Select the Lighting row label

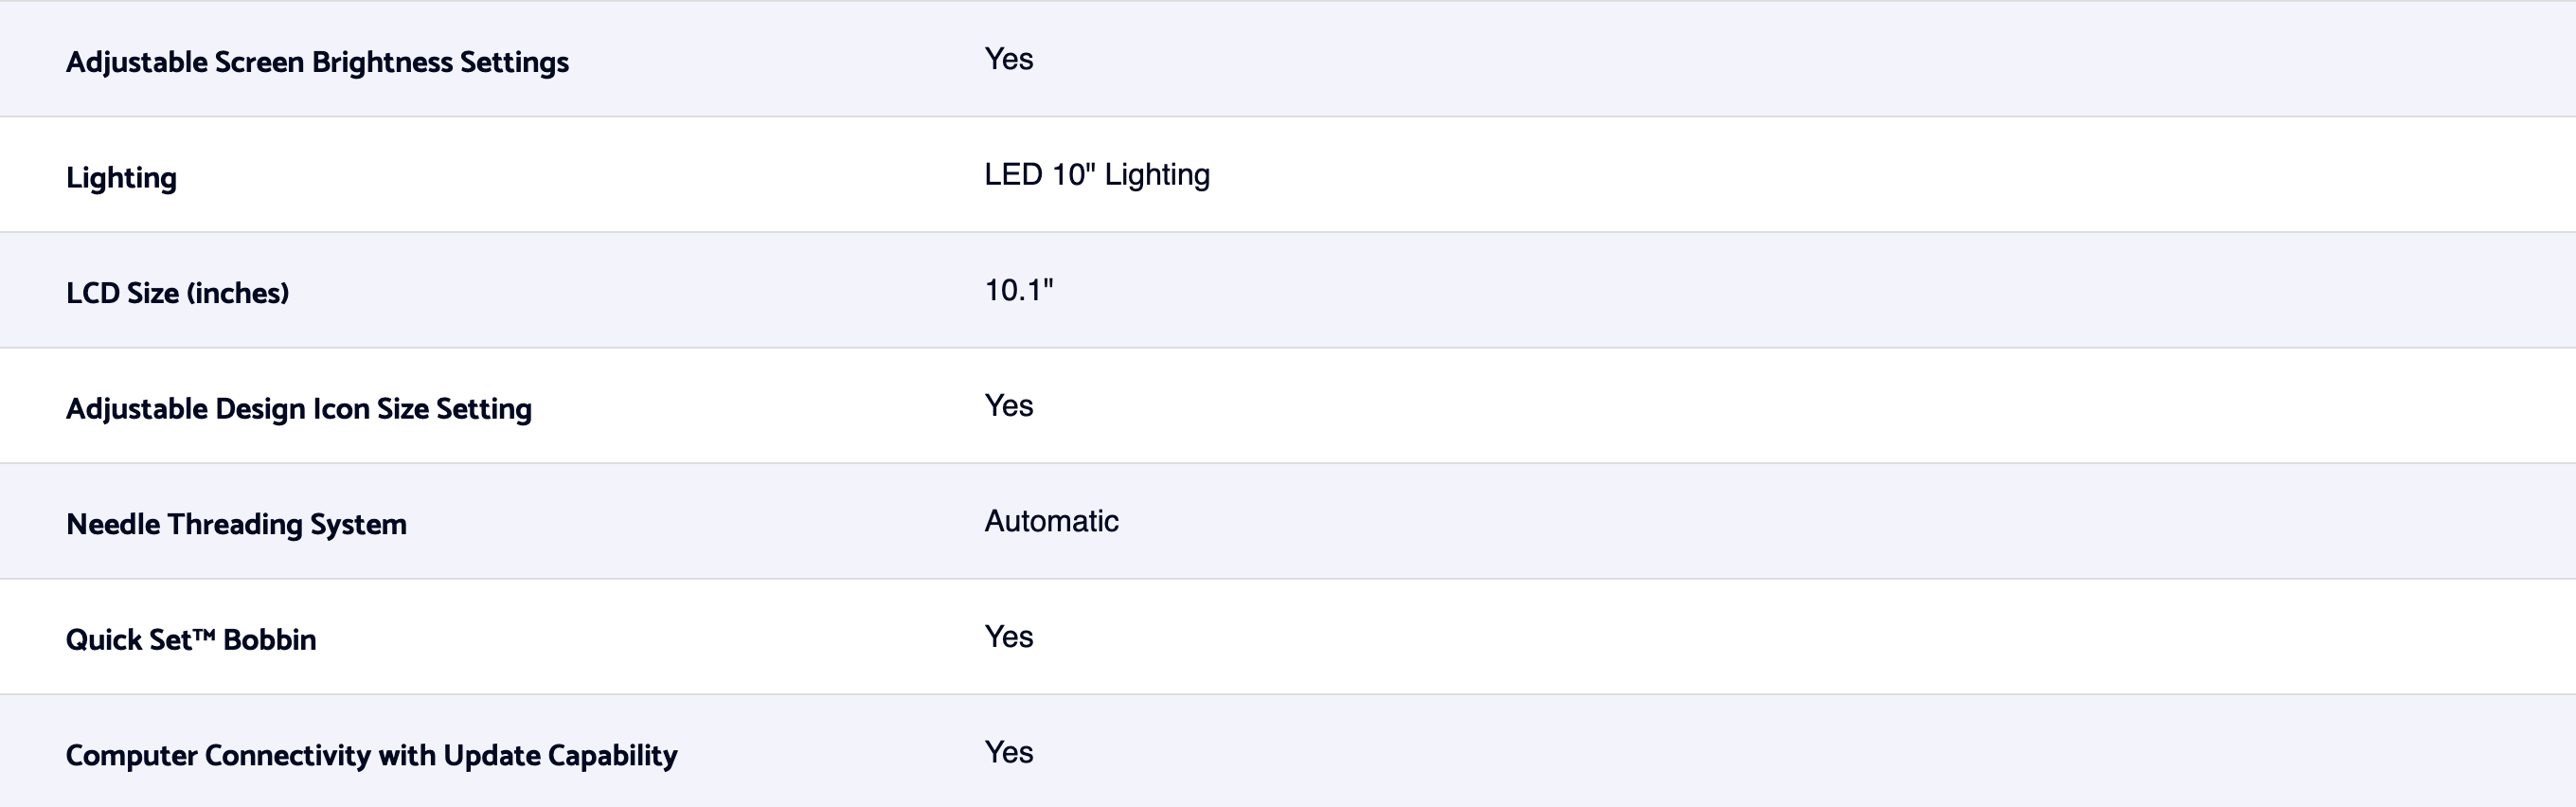[121, 178]
